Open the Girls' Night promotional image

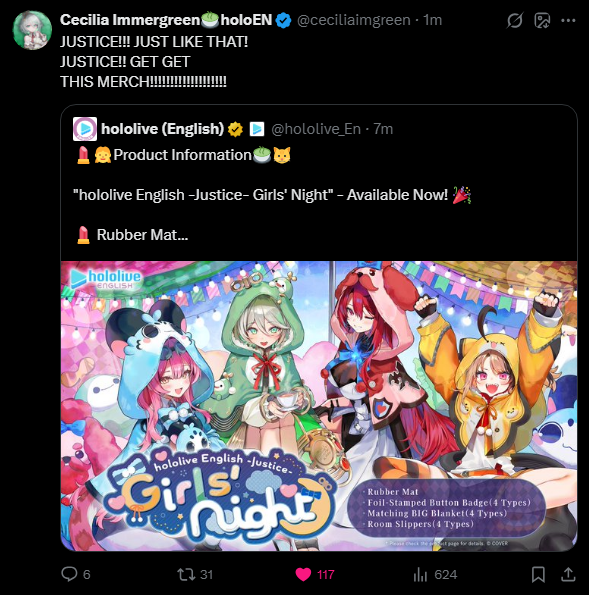(x=319, y=406)
